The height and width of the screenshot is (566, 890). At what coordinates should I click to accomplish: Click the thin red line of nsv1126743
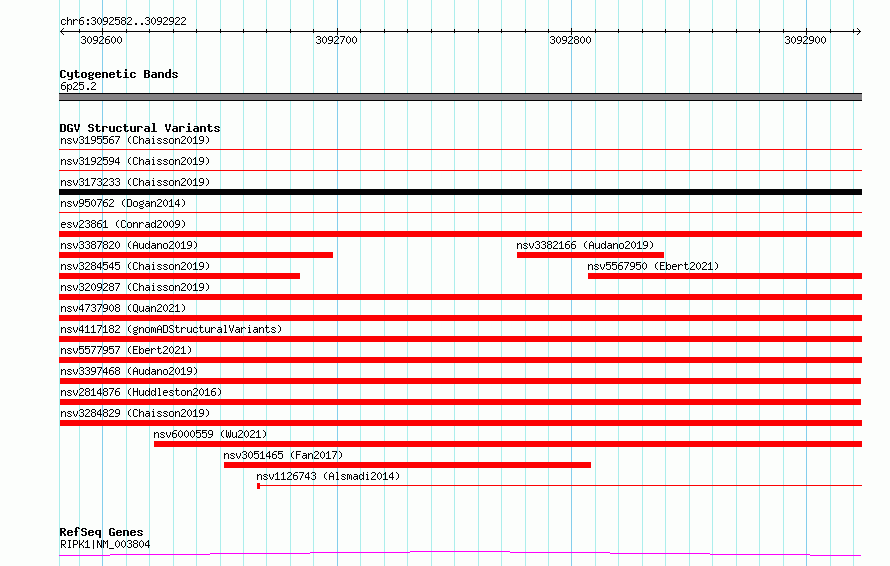click(560, 486)
